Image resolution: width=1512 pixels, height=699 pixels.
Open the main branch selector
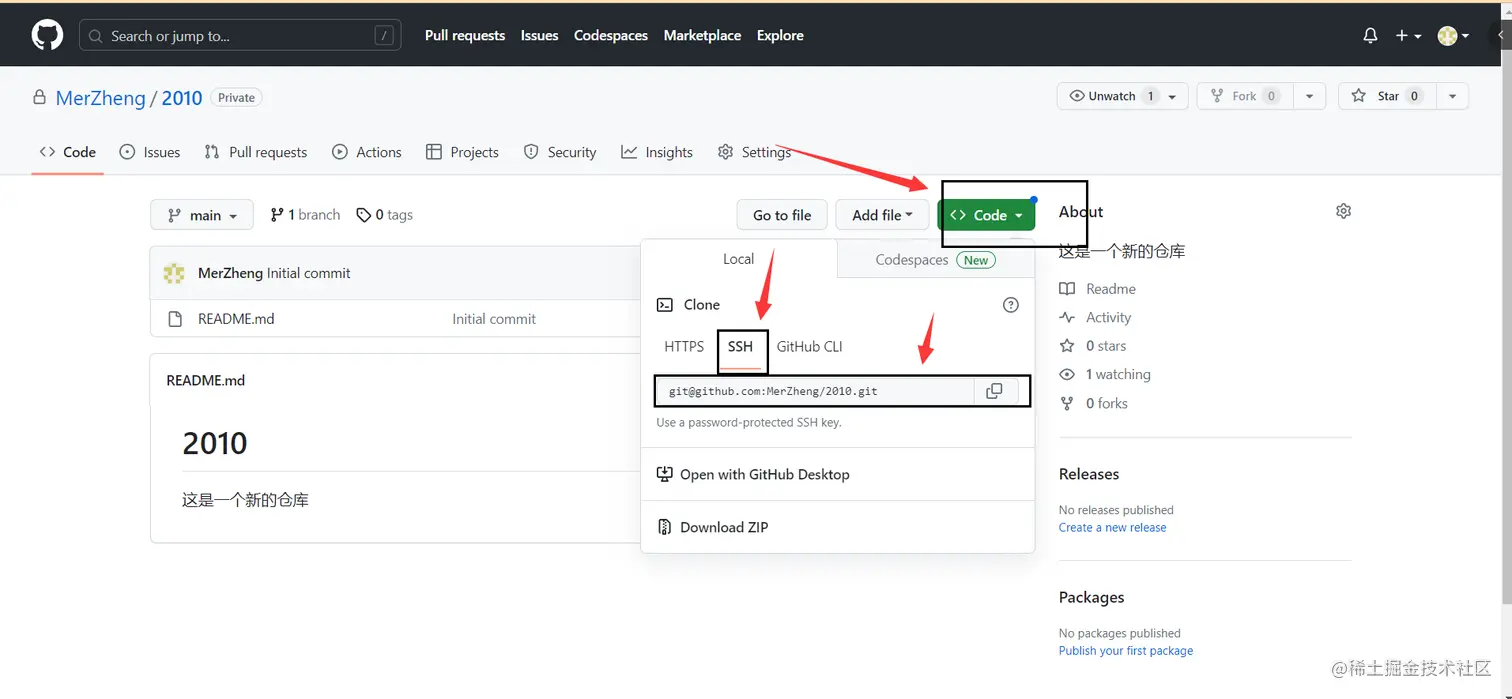pos(202,215)
